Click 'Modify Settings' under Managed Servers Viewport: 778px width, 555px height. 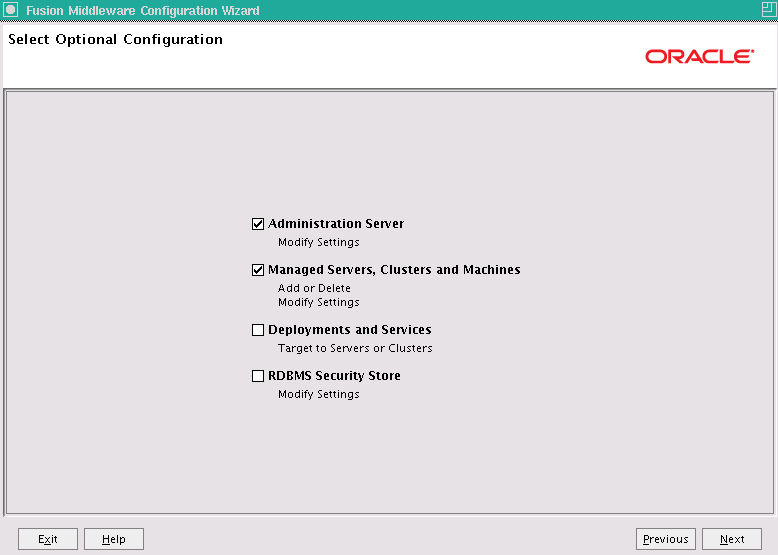[x=319, y=302]
